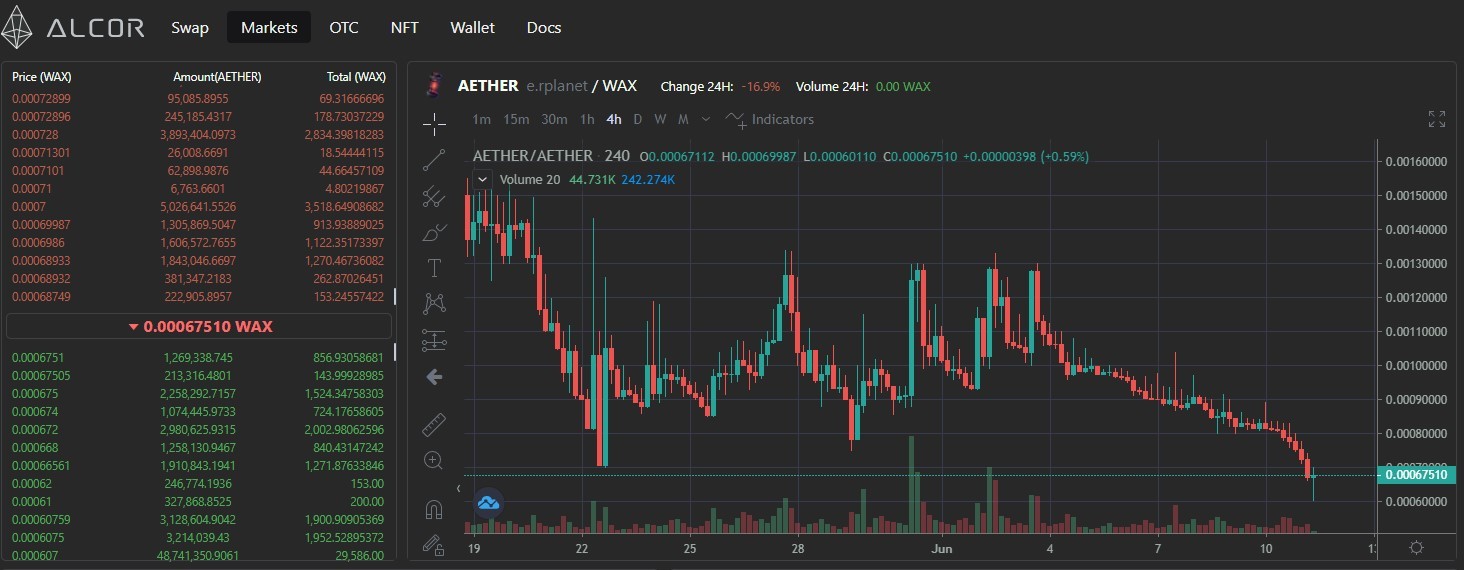Click the AETHER token icon
This screenshot has height=570, width=1464.
point(434,86)
